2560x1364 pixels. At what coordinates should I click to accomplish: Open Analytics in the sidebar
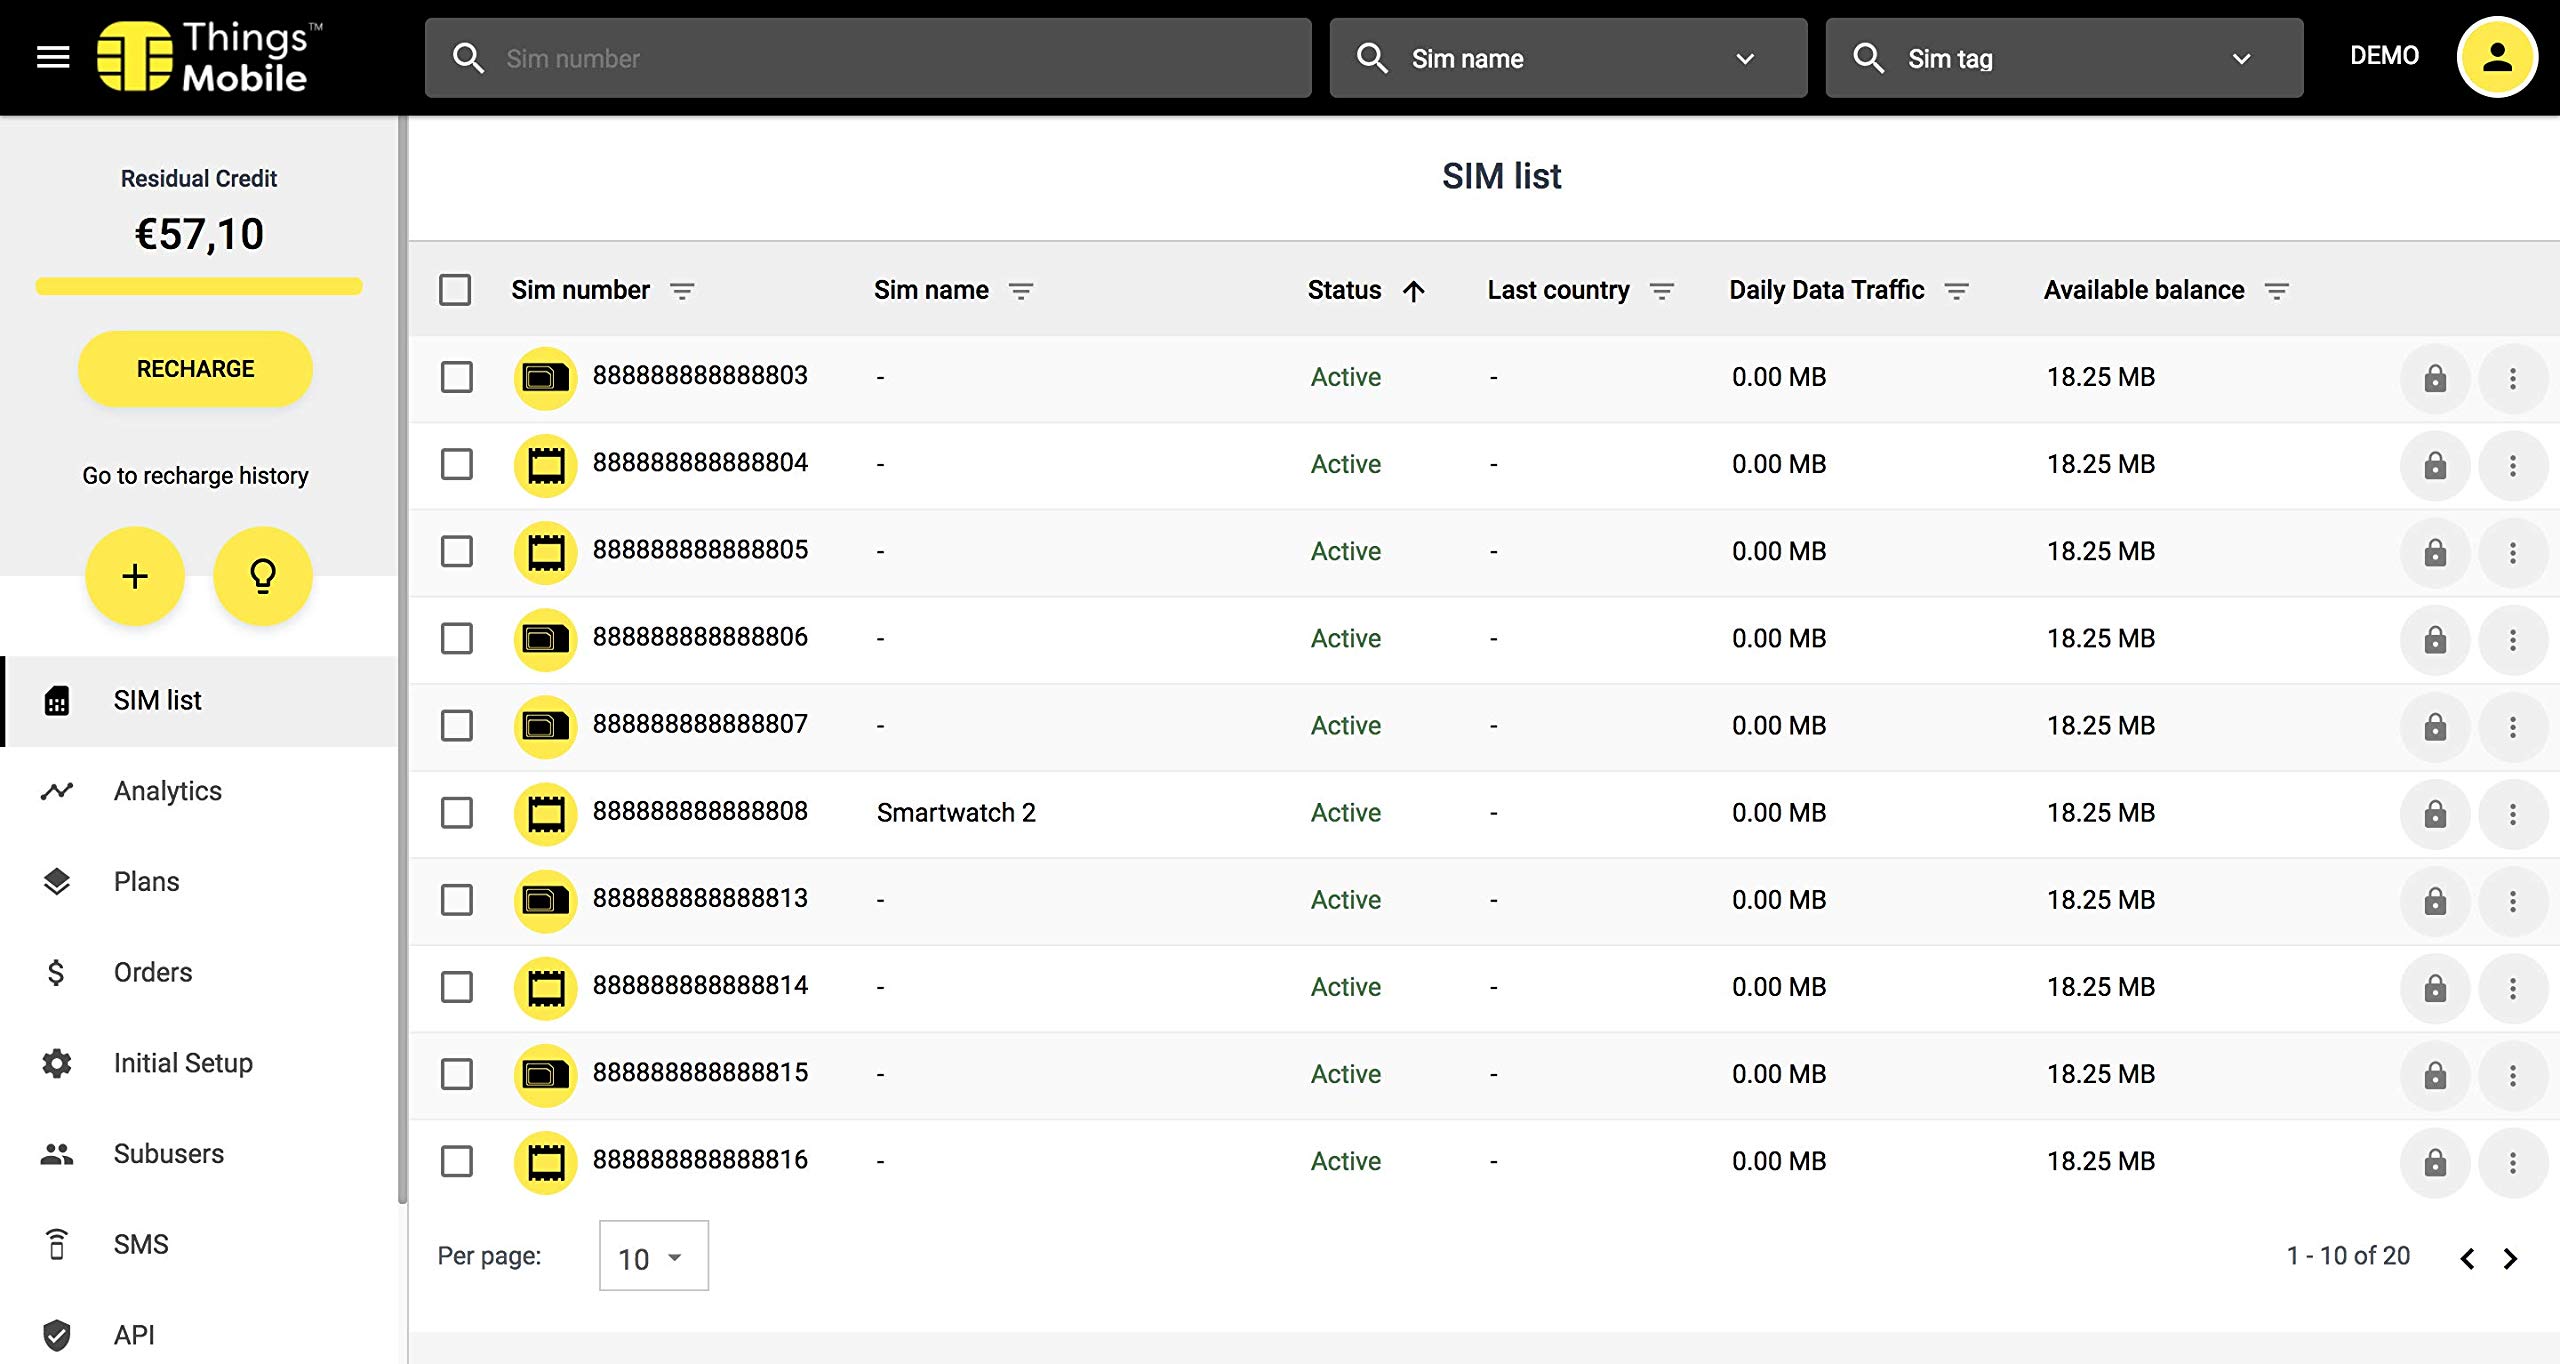(x=167, y=791)
